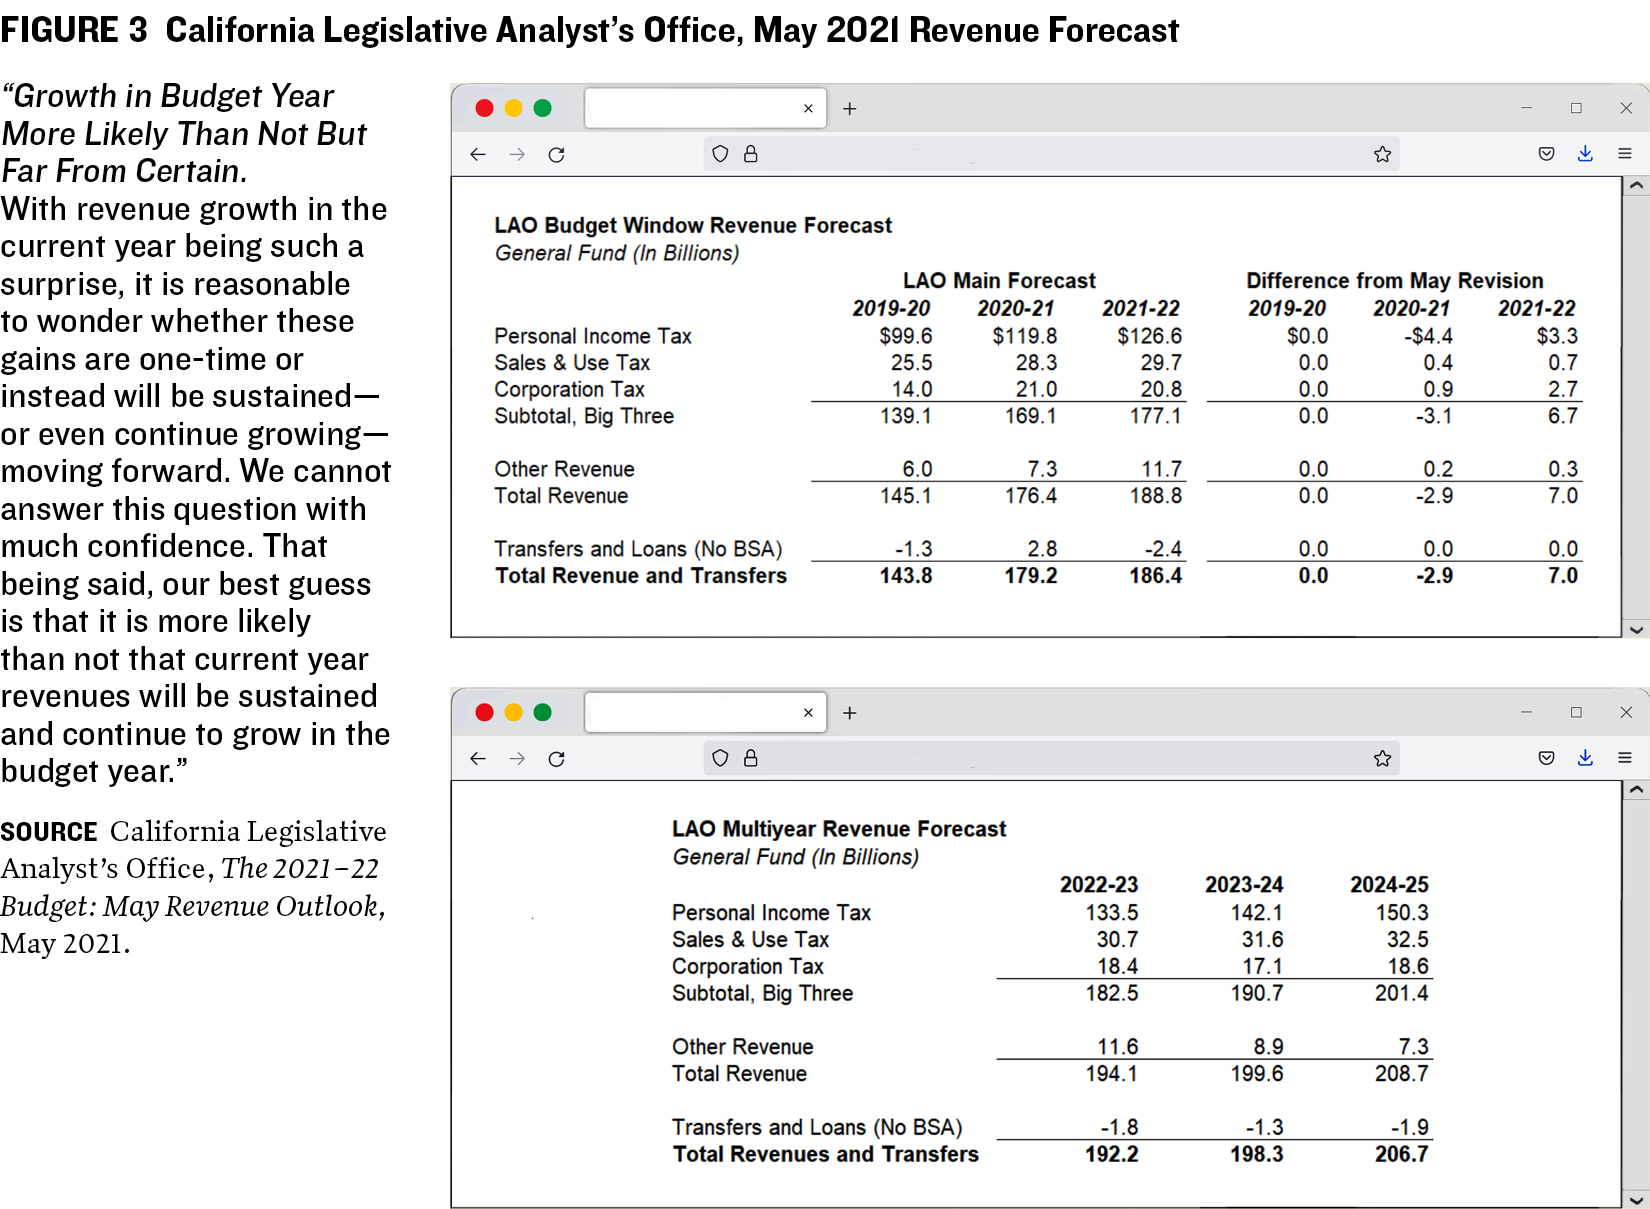
Task: Click red traffic light in bottom browser
Action: (x=484, y=712)
